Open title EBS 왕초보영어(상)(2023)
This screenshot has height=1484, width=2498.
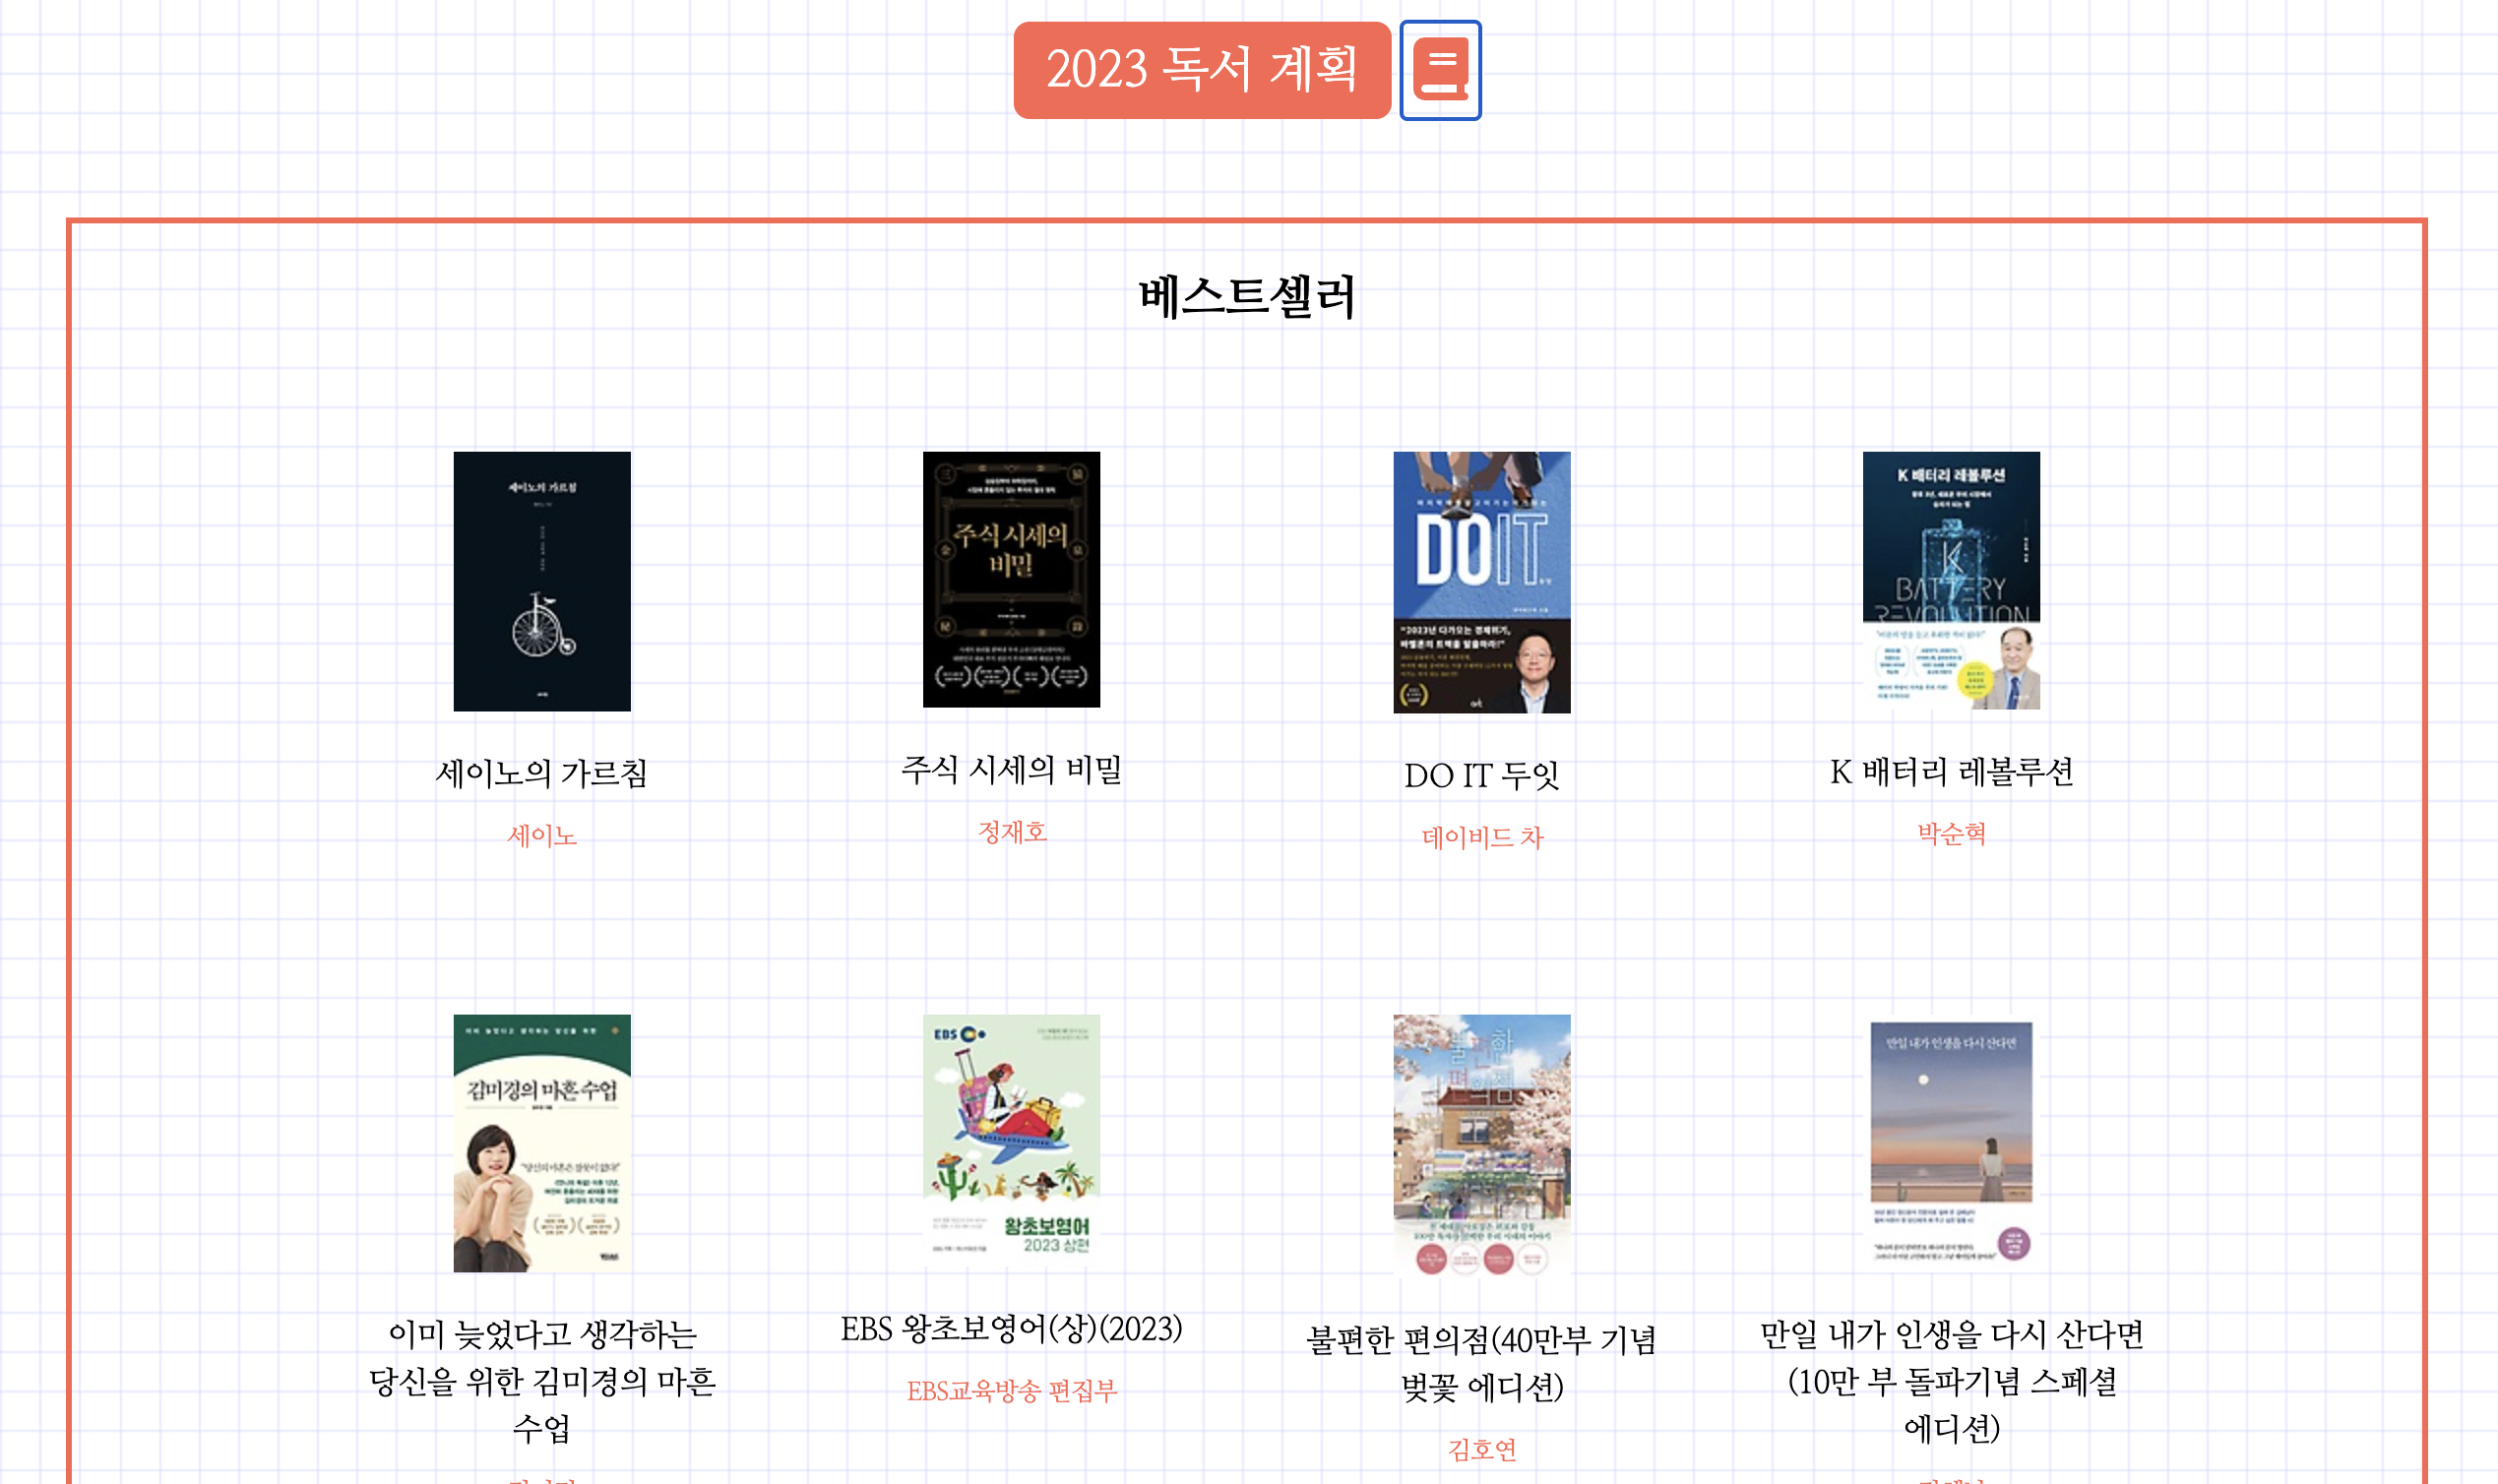(1011, 1329)
